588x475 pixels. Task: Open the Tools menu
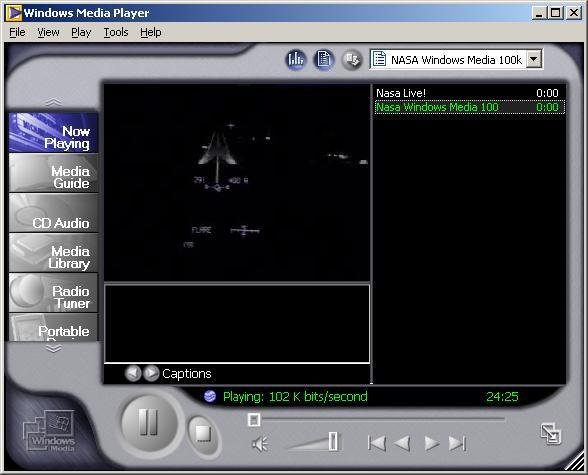[116, 32]
